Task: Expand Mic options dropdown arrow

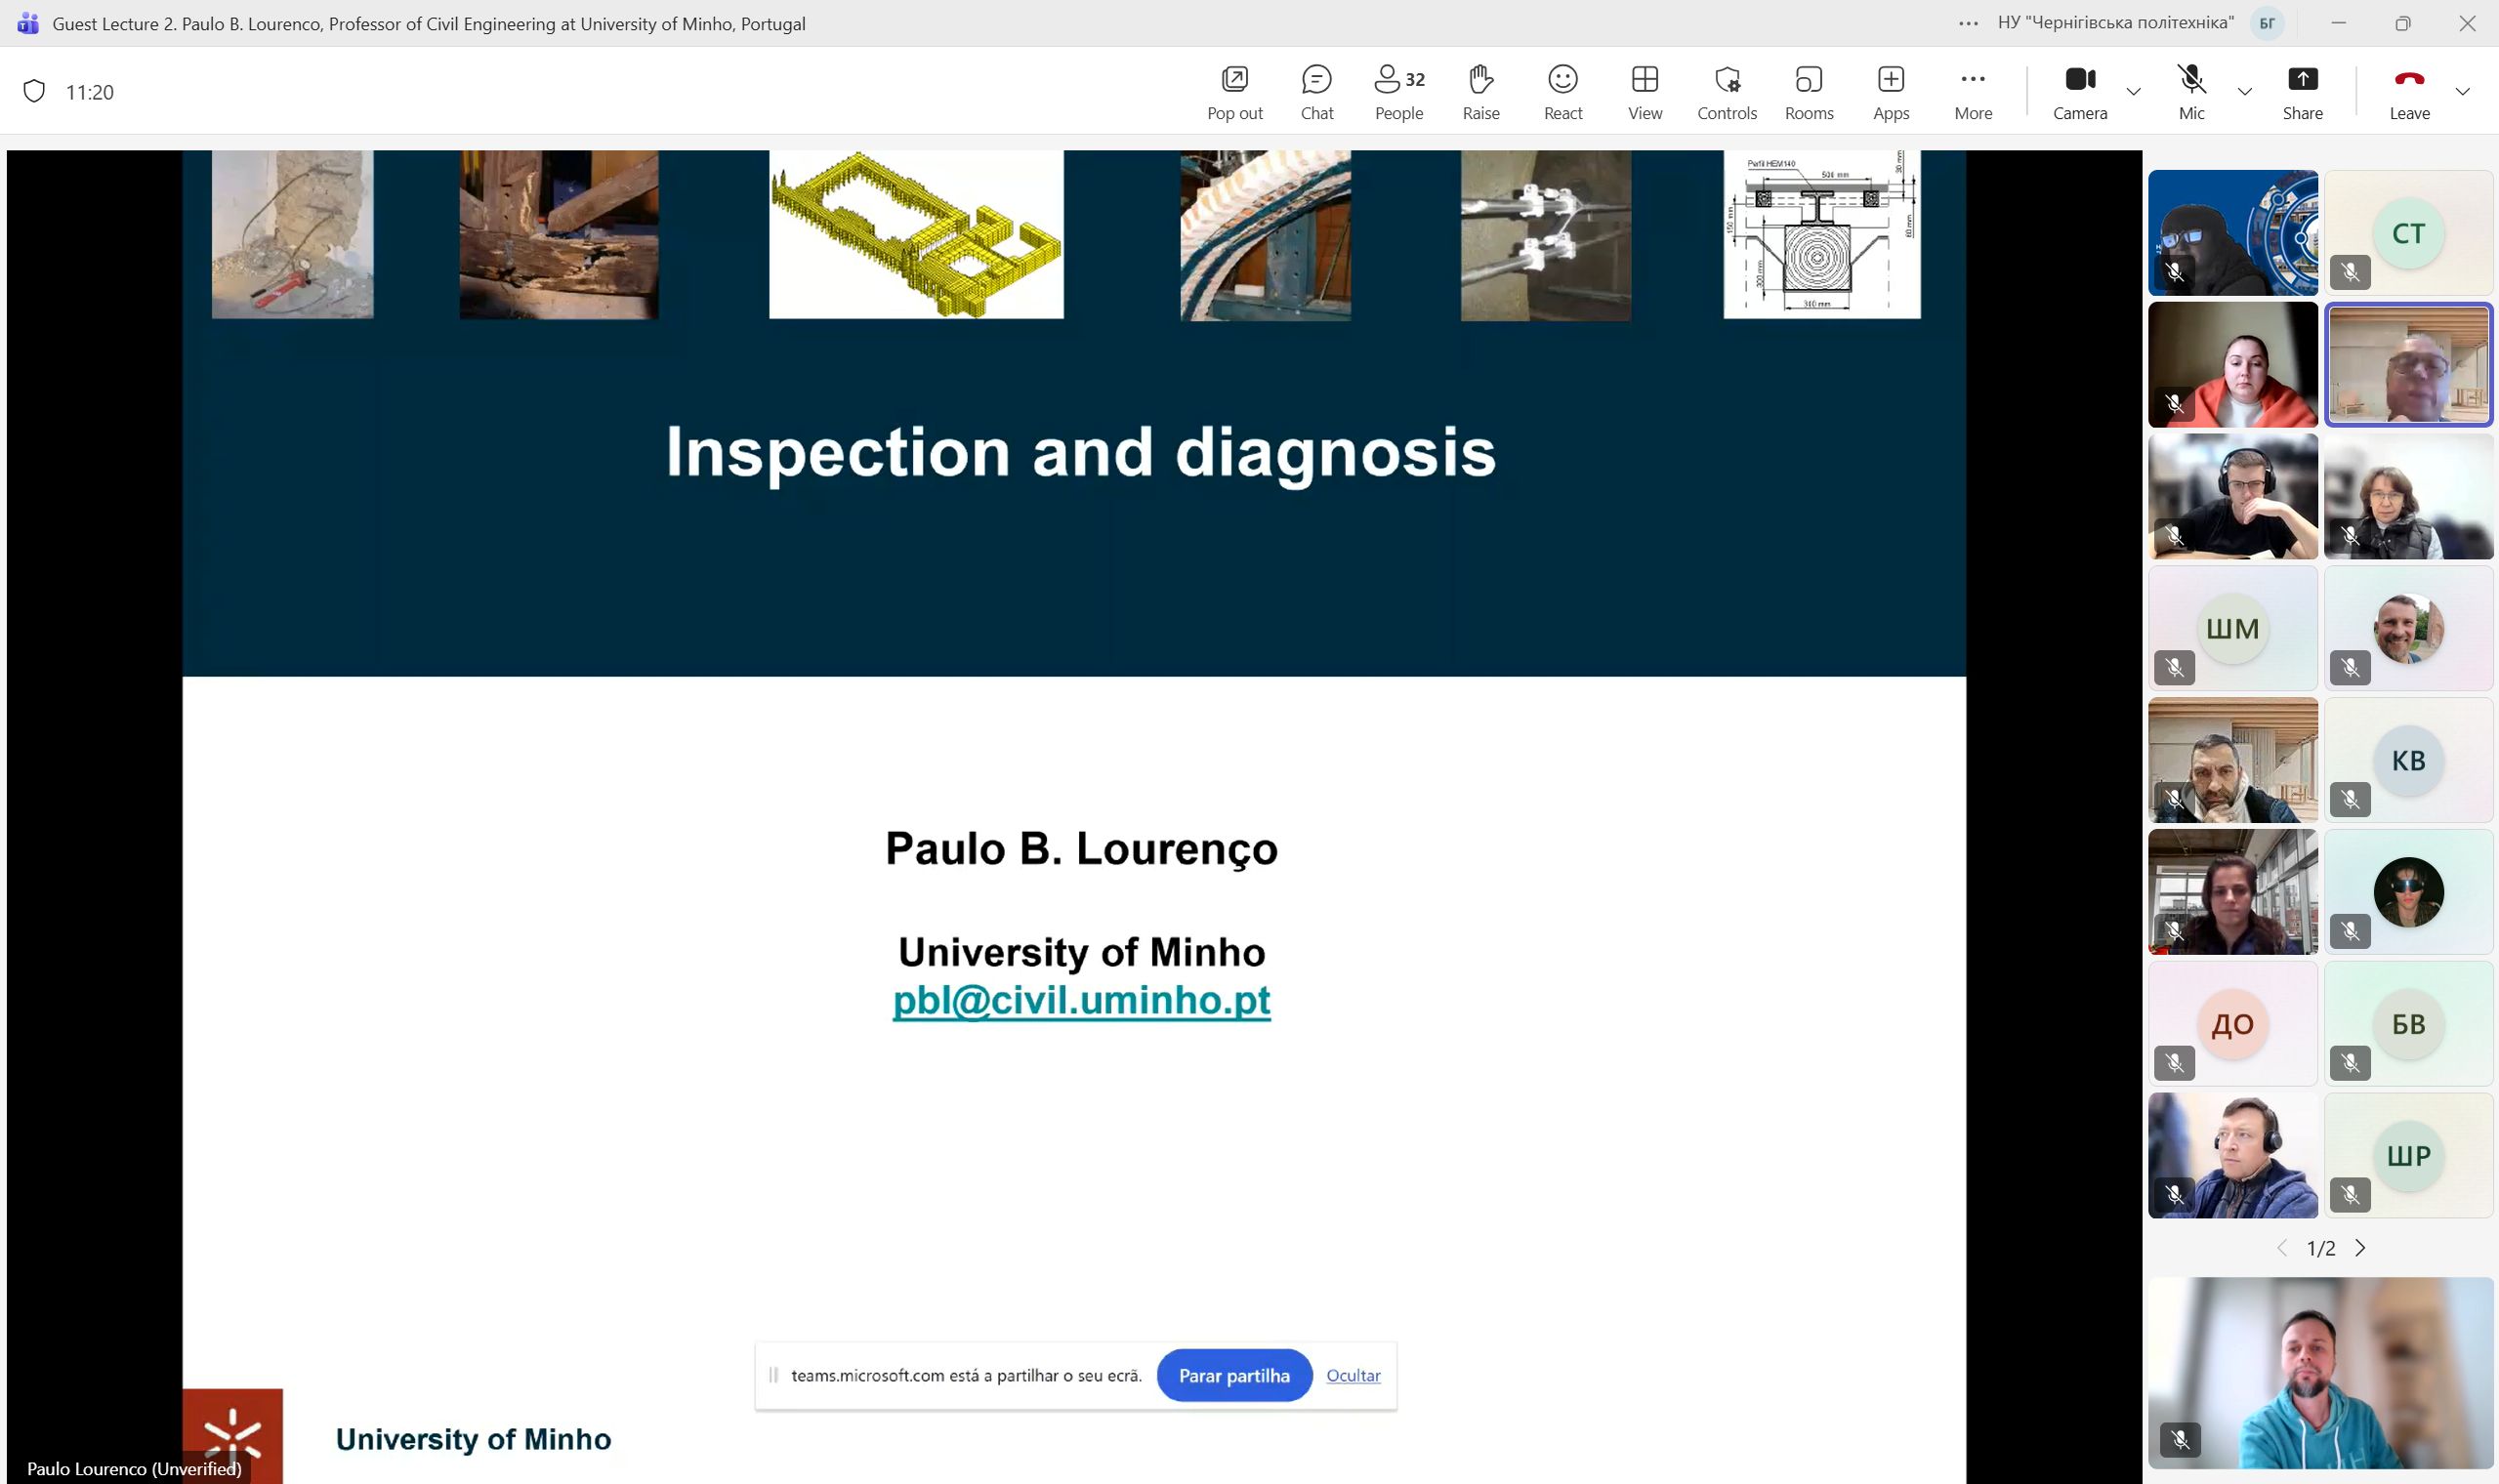Action: coord(2244,92)
